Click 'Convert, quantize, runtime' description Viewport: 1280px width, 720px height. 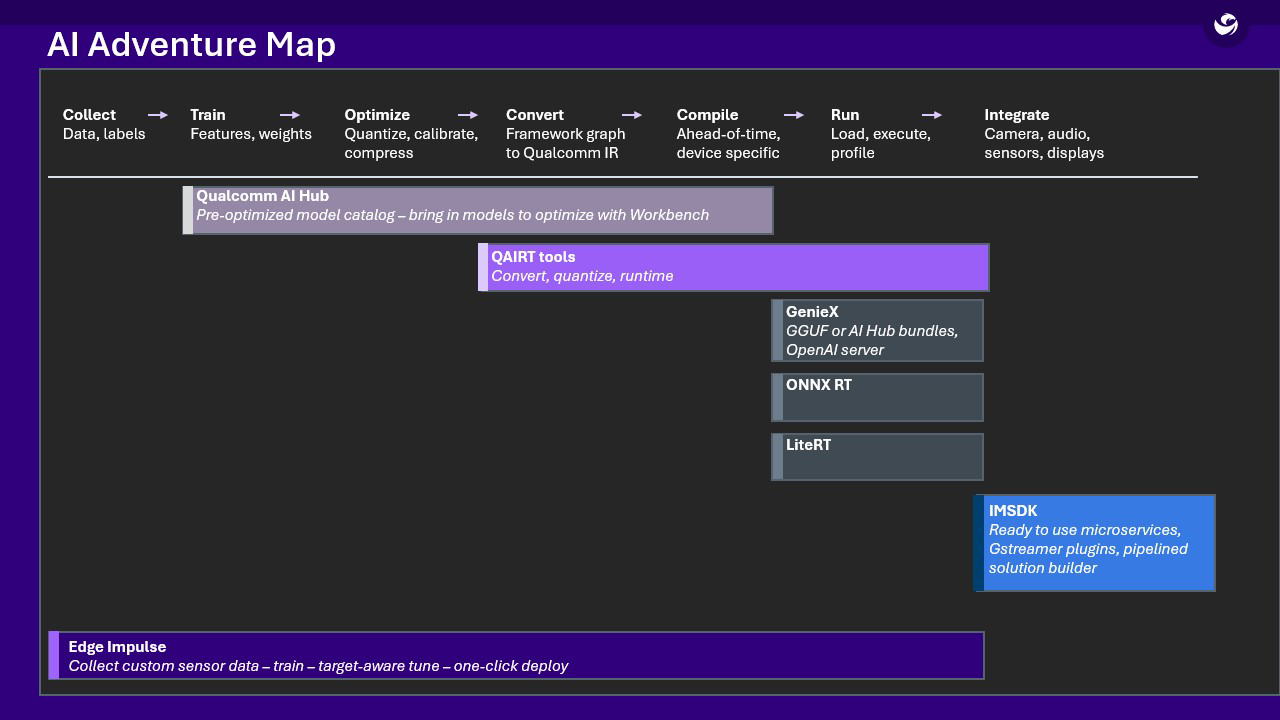point(582,276)
